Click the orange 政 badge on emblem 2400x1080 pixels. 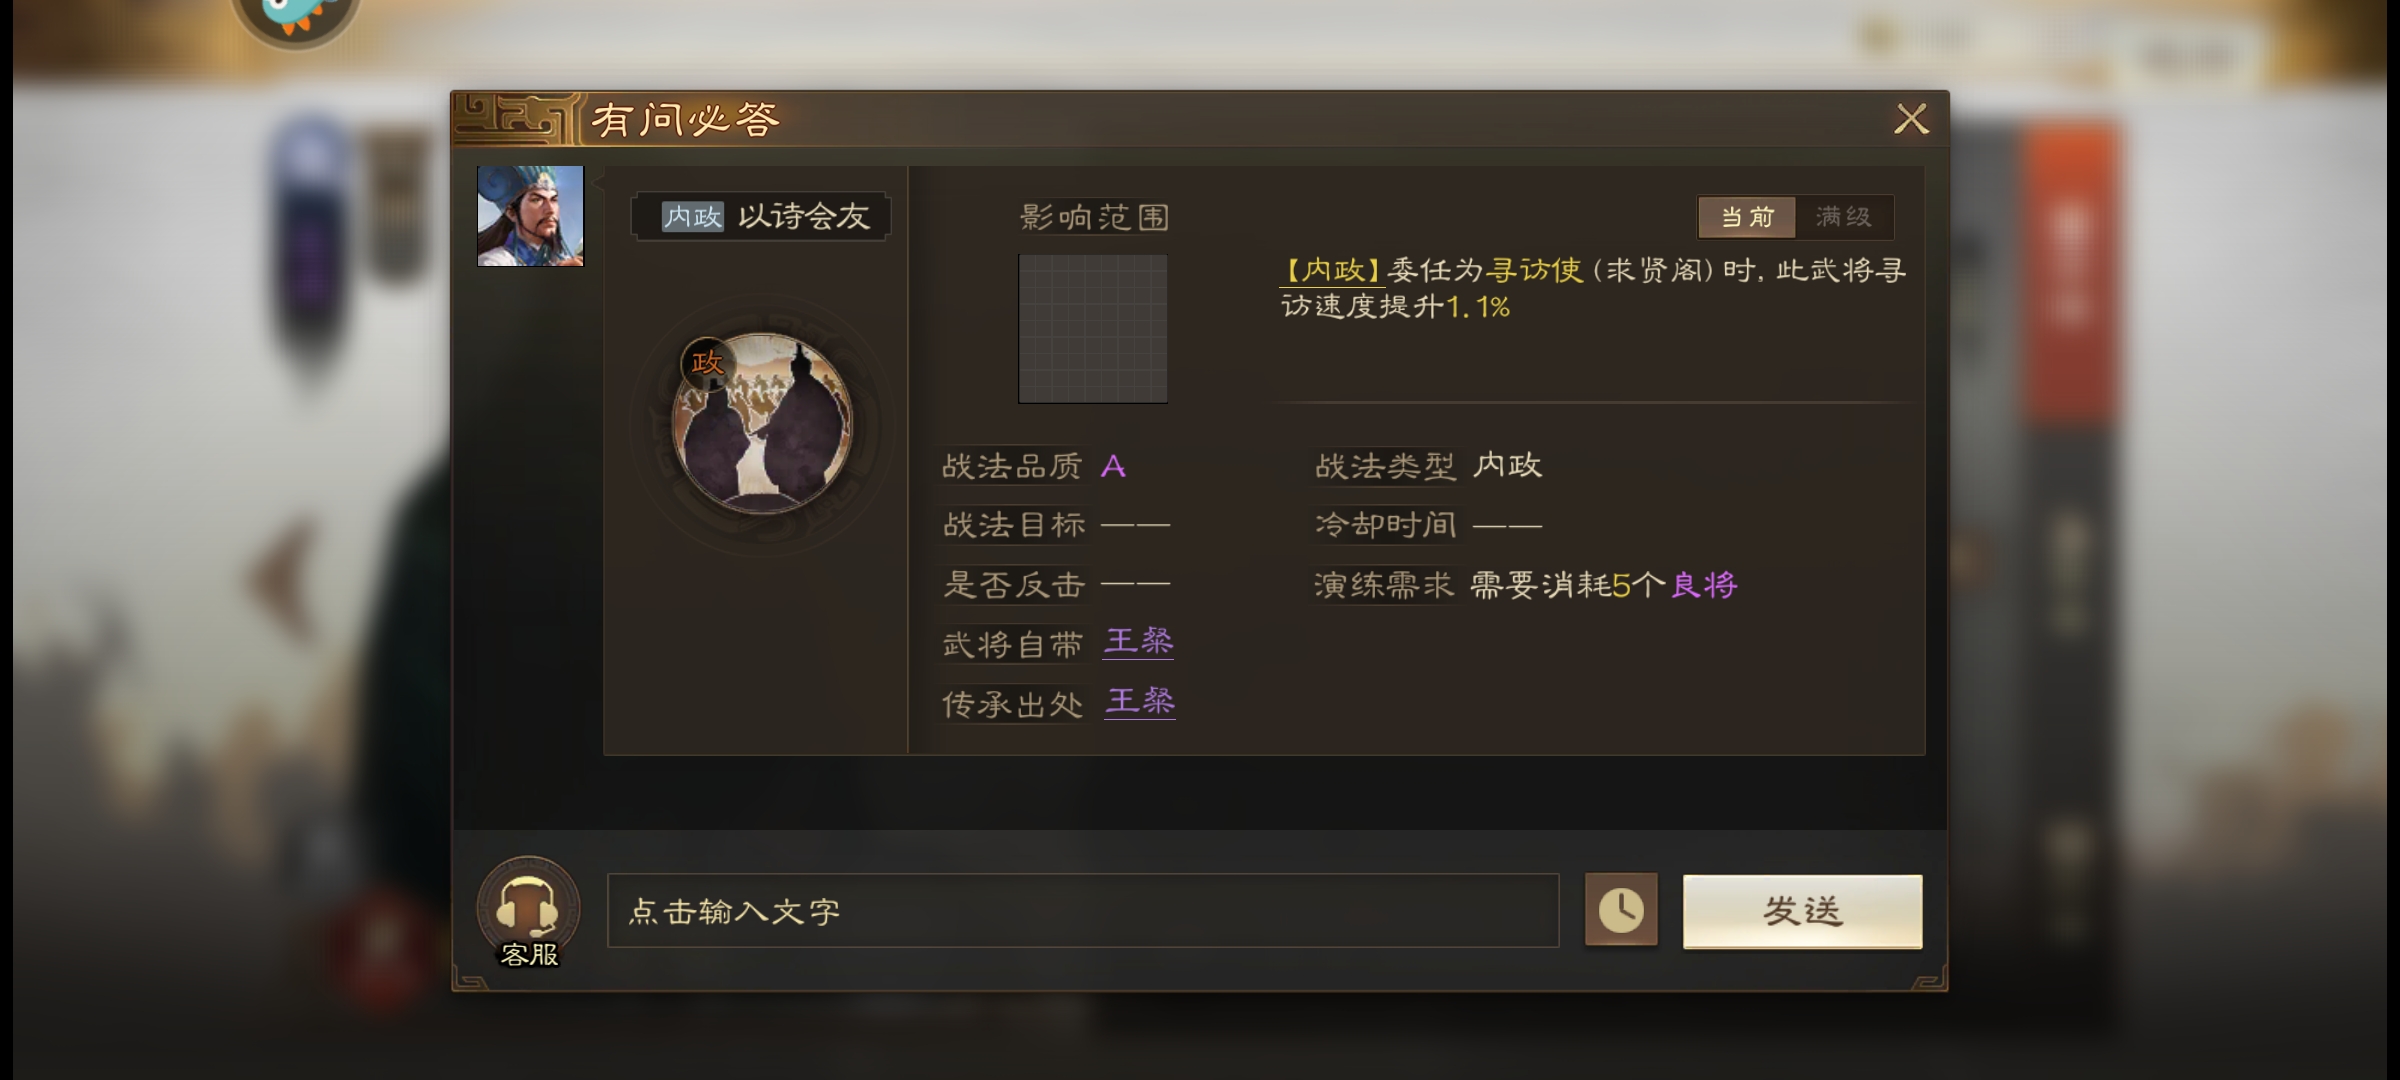(707, 362)
